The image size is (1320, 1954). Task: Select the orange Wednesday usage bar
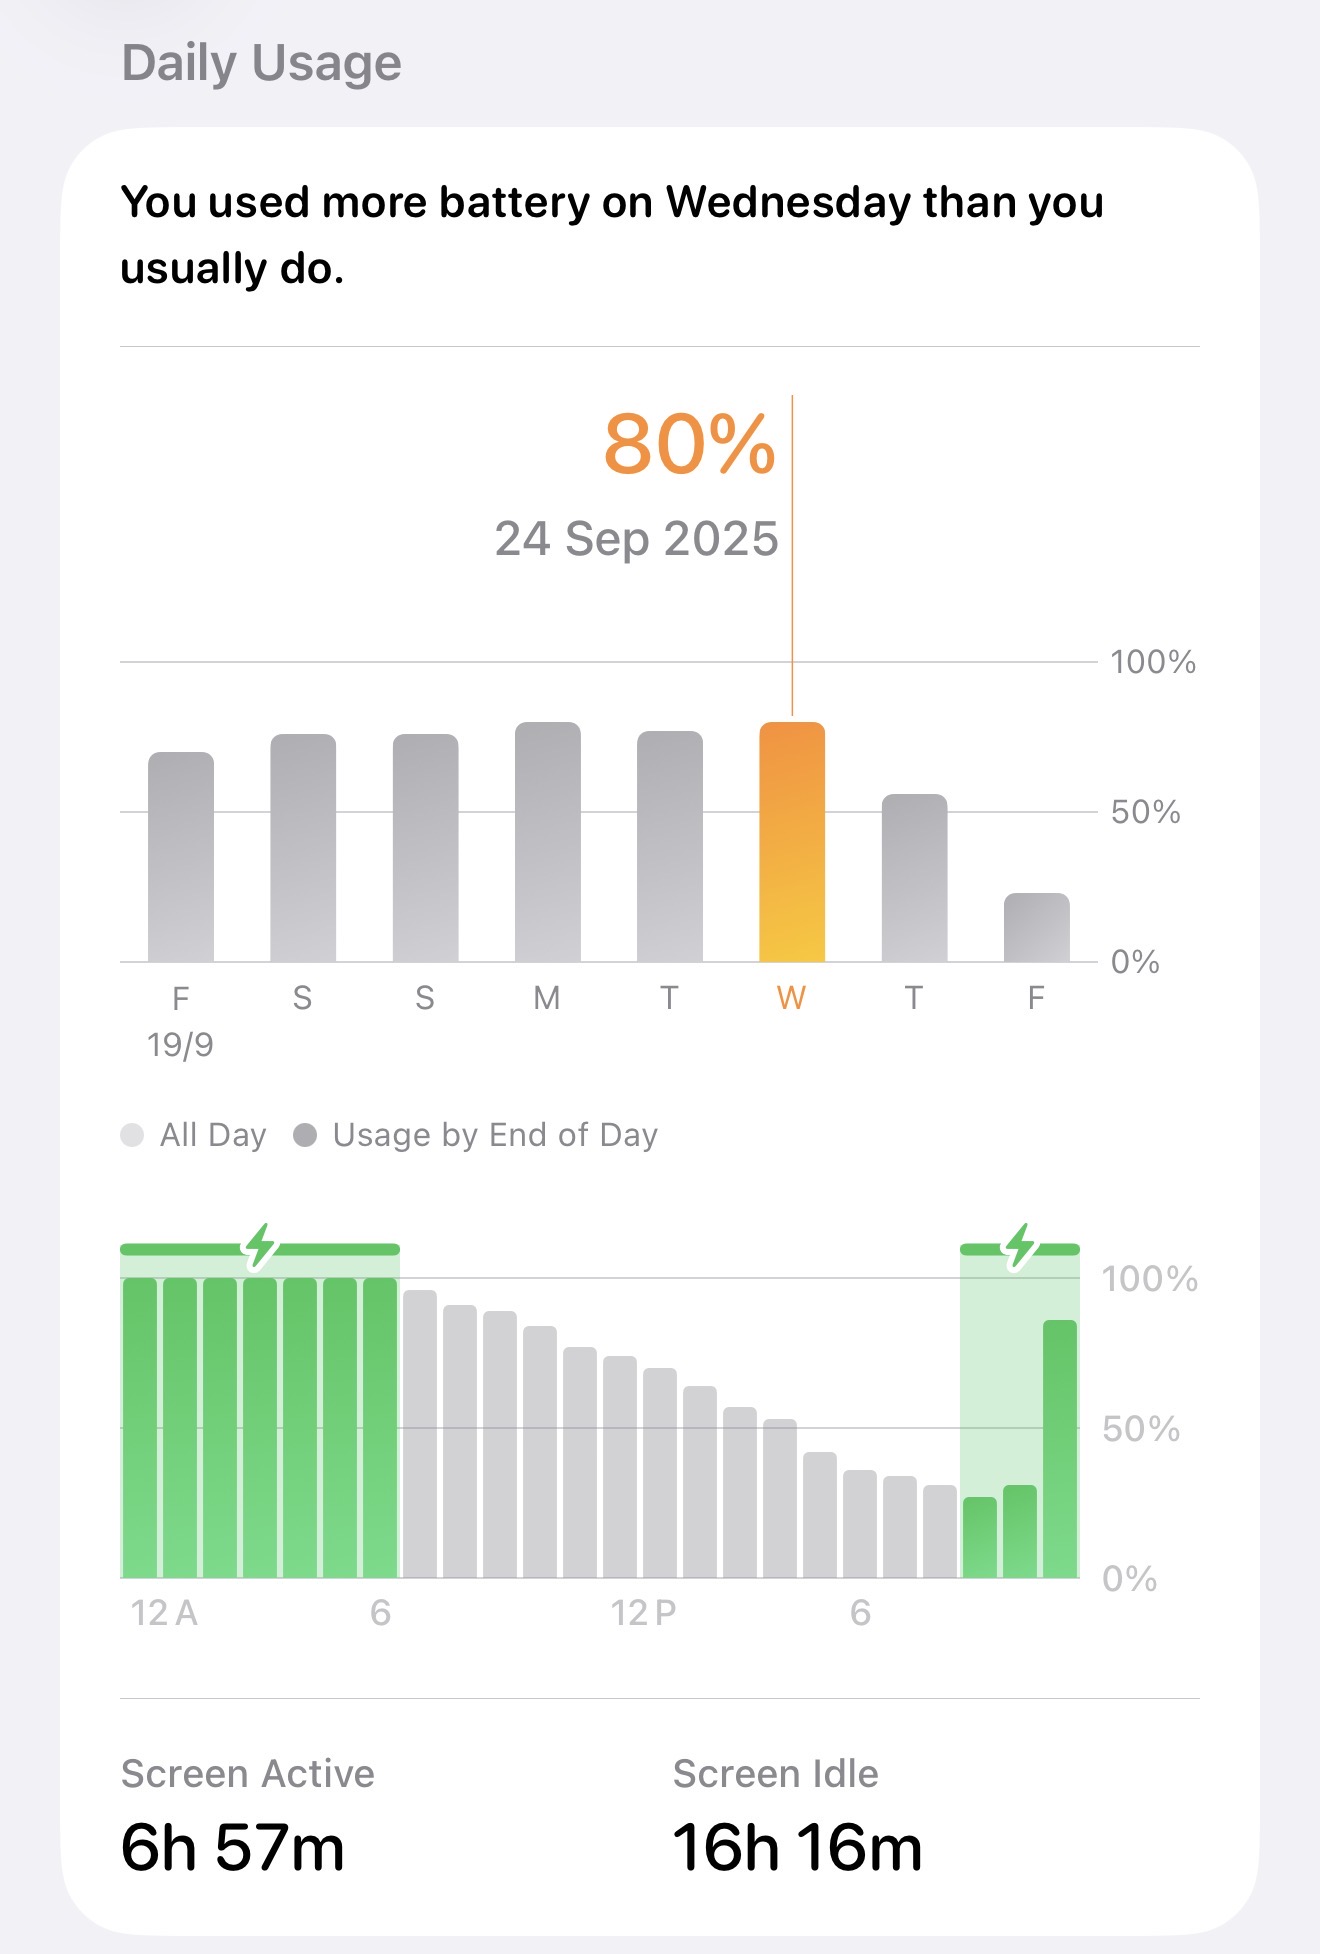click(792, 842)
